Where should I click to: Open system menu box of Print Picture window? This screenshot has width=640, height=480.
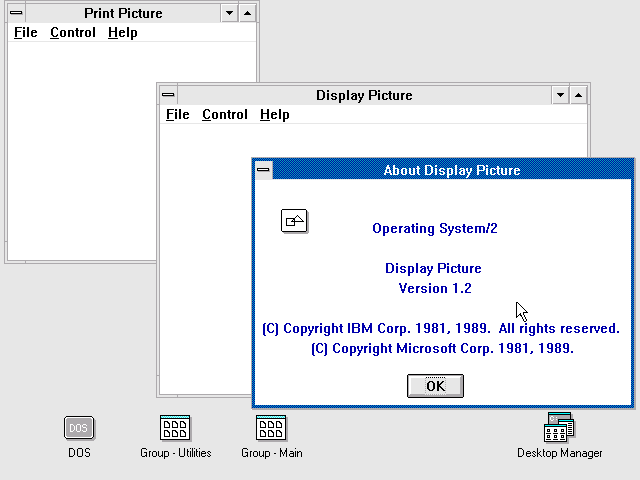pyautogui.click(x=16, y=13)
